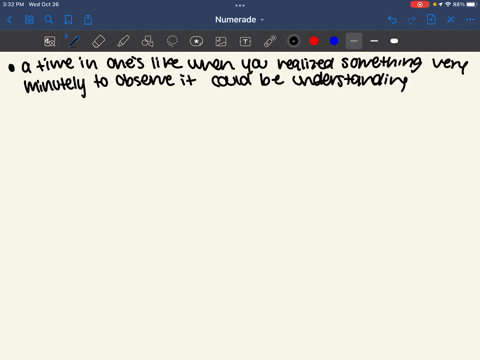Select the Shapes tool
The height and width of the screenshot is (360, 480).
click(148, 41)
